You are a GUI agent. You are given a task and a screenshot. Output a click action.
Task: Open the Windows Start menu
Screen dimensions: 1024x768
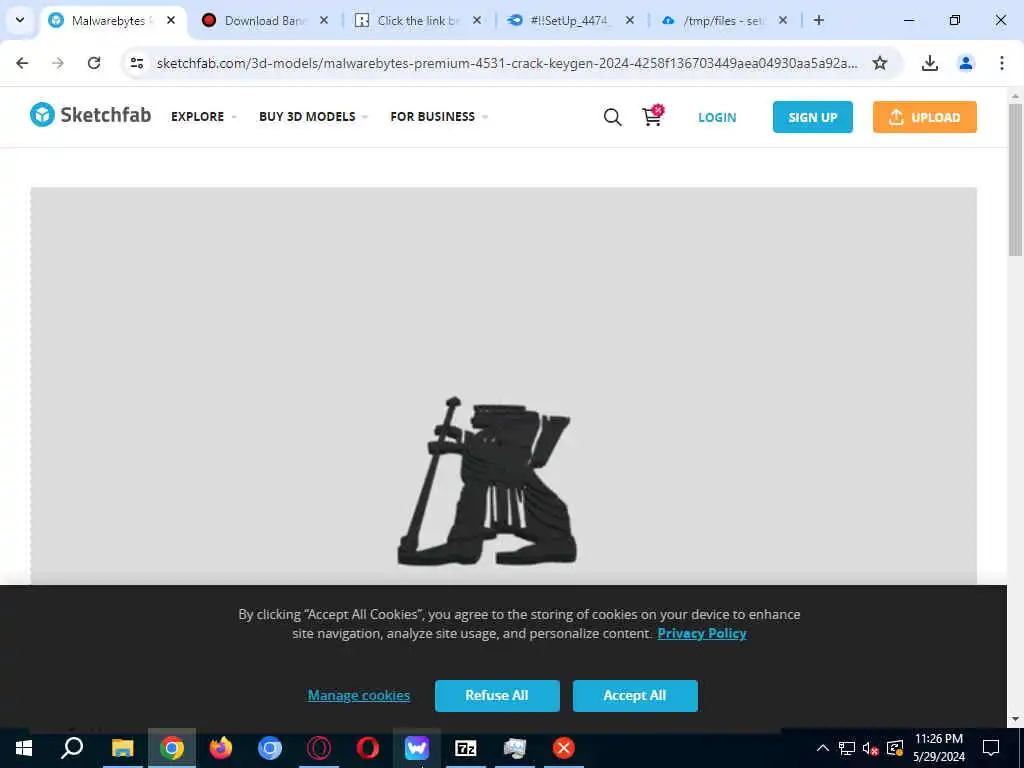click(x=24, y=748)
